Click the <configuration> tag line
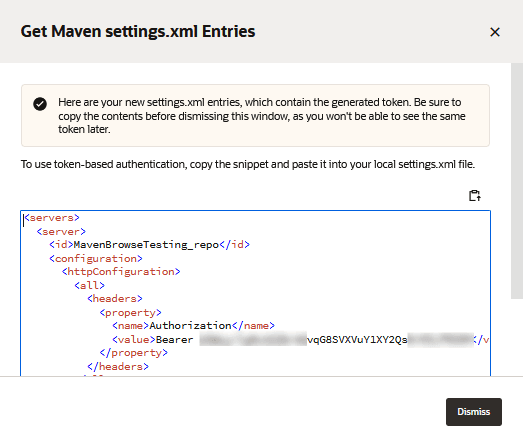Viewport: 523px width, 443px height. 96,259
